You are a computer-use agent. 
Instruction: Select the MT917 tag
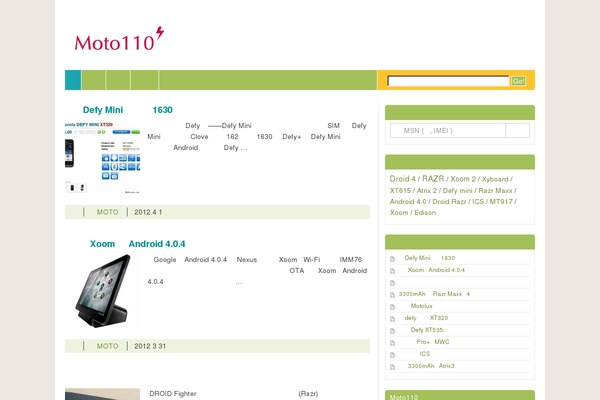501,202
